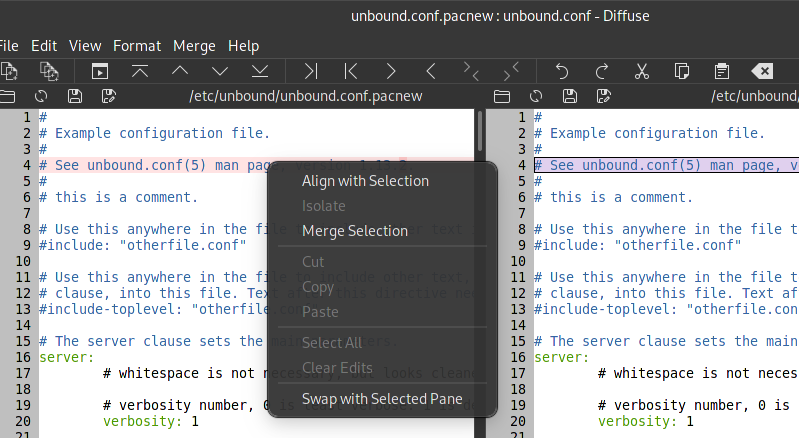Click the right pane /etc/unbound path label

click(x=755, y=96)
